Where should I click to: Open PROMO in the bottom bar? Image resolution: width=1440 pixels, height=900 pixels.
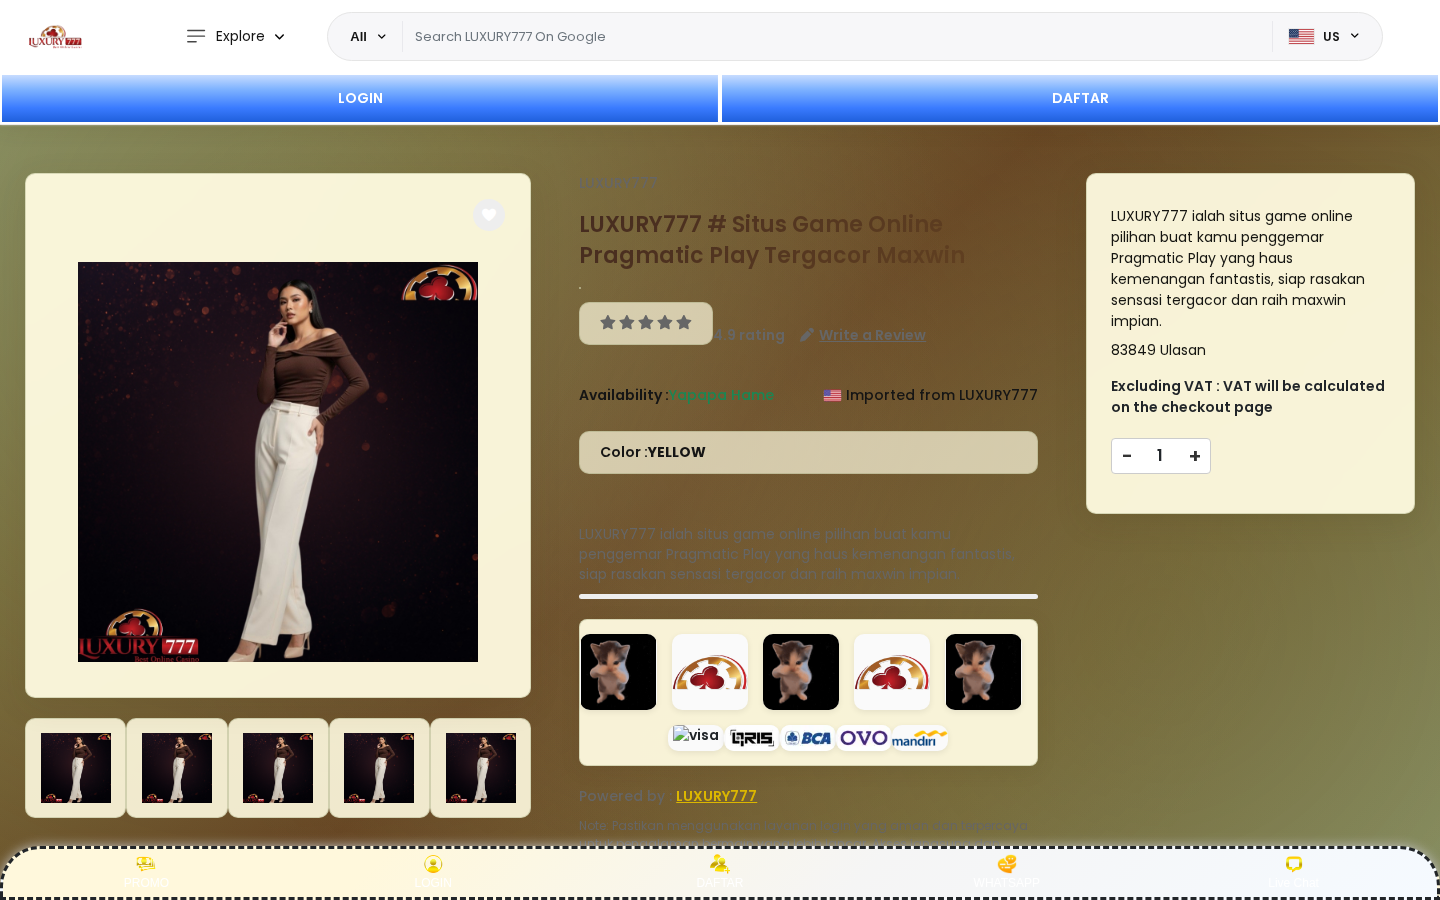coord(146,872)
